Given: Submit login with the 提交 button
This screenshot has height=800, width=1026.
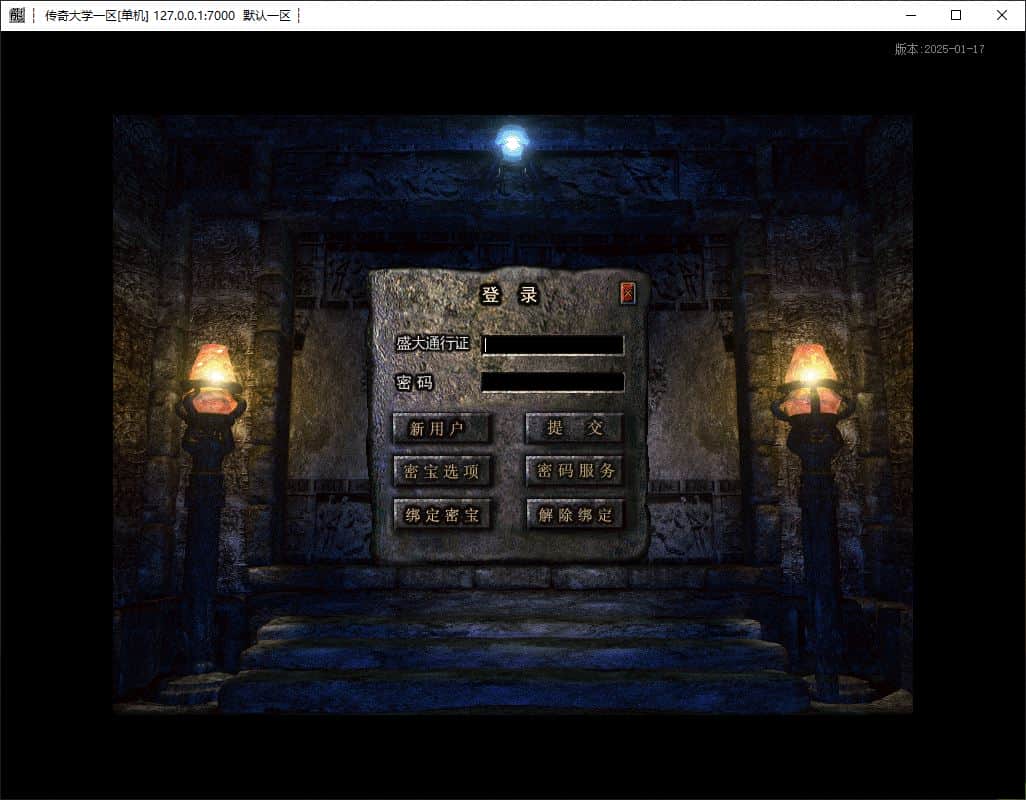Looking at the screenshot, I should click(x=575, y=428).
